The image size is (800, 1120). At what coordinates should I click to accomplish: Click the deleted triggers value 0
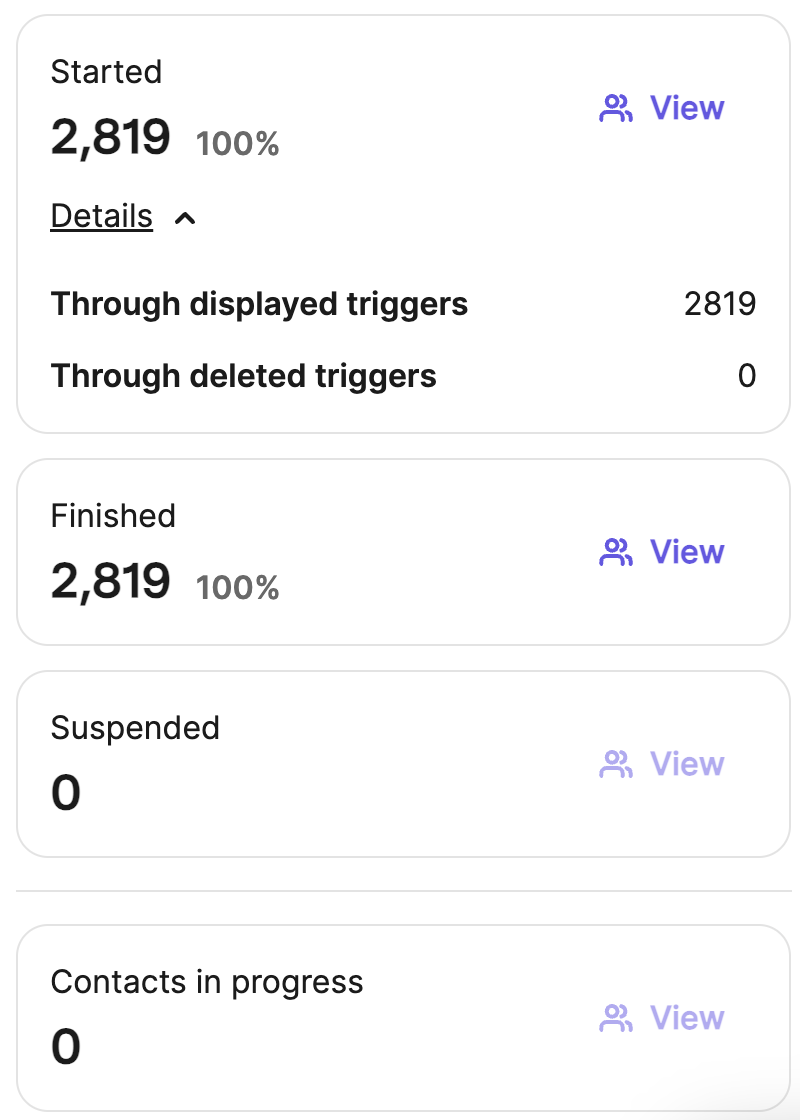pos(746,376)
